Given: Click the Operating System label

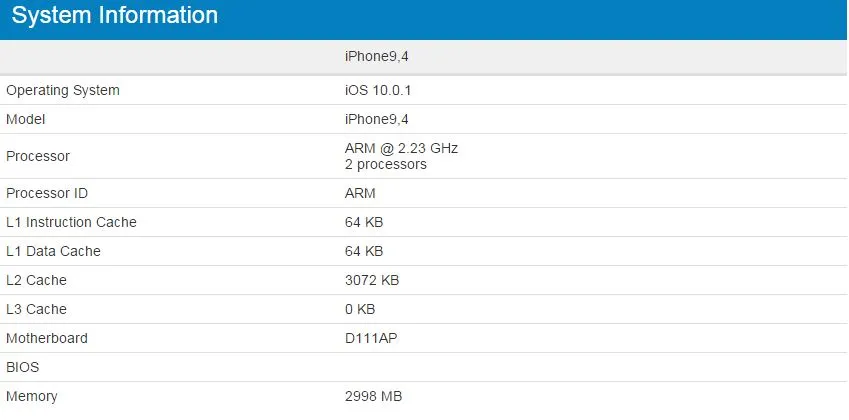Looking at the screenshot, I should pos(63,90).
